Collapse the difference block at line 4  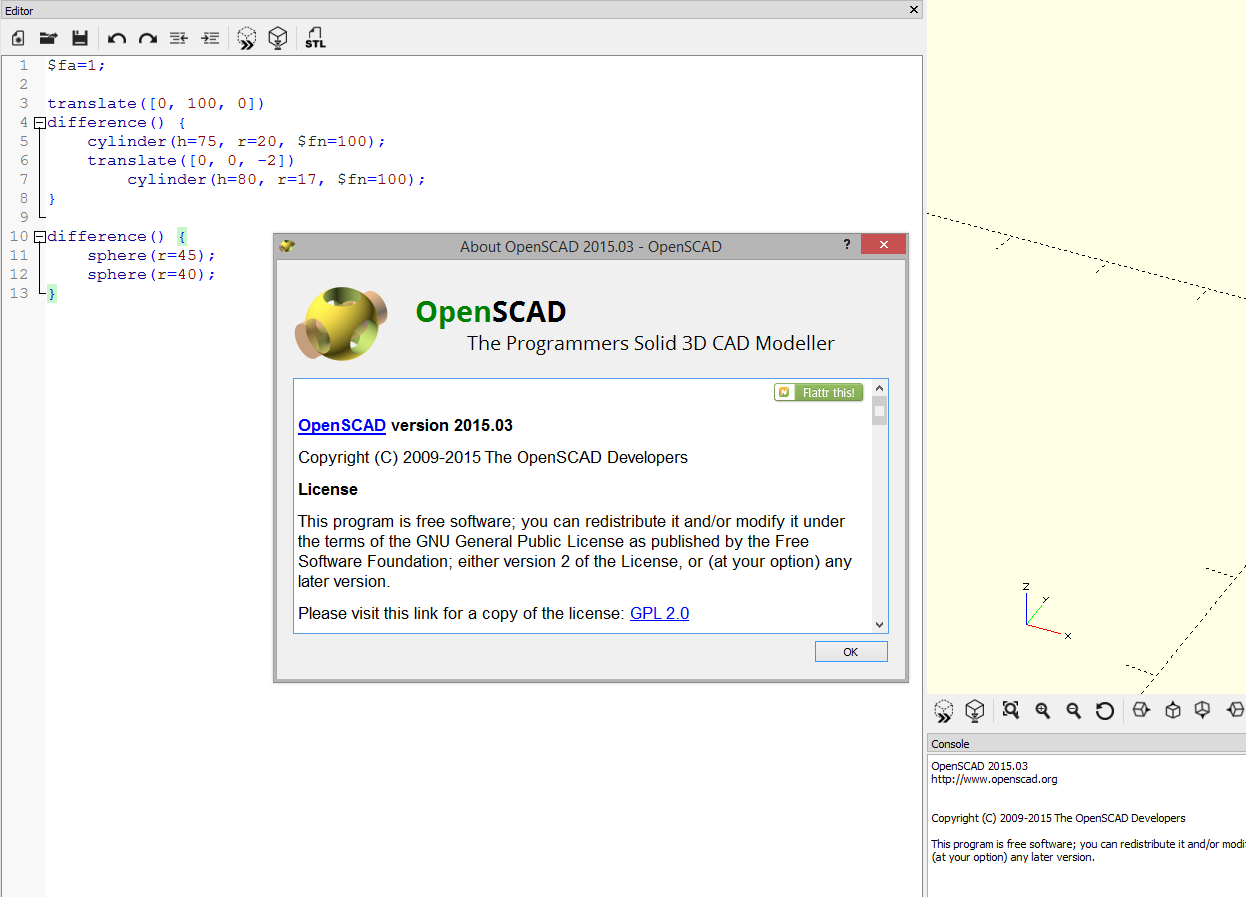point(39,123)
